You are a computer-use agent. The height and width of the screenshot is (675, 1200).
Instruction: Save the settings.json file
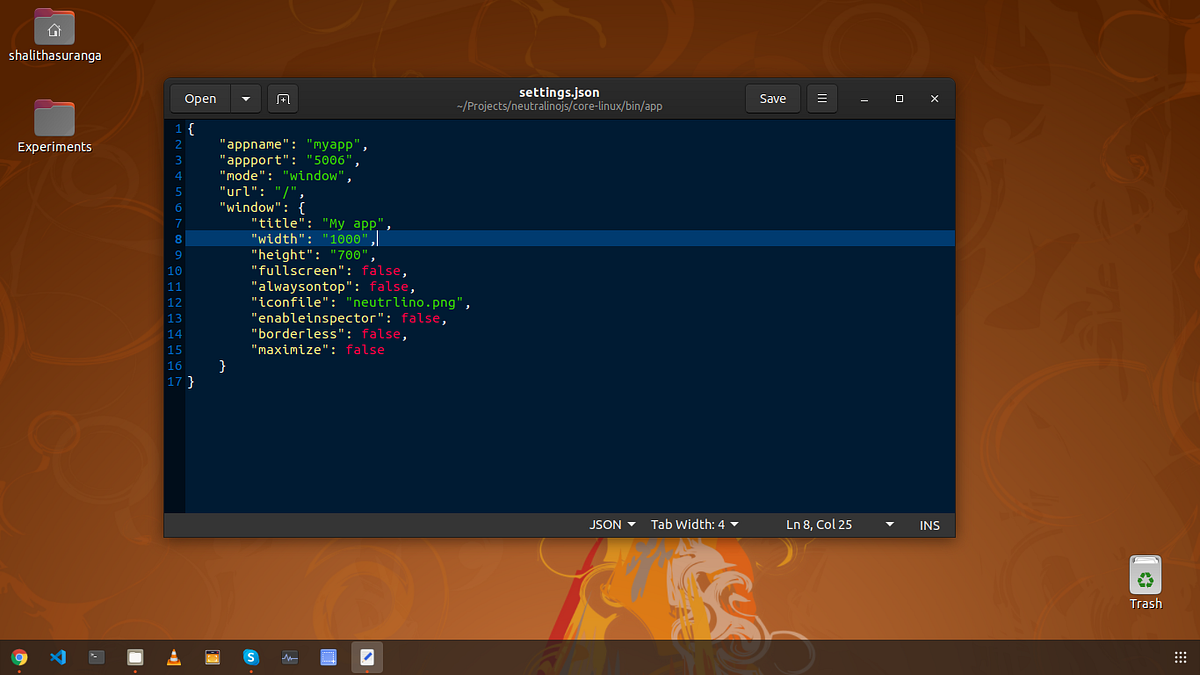click(772, 98)
